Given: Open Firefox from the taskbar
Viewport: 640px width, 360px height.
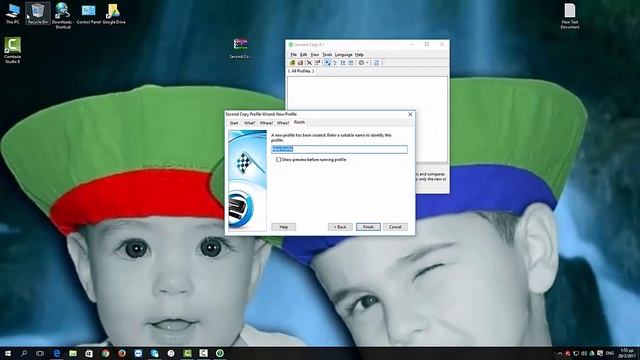Looking at the screenshot, I should [122, 353].
